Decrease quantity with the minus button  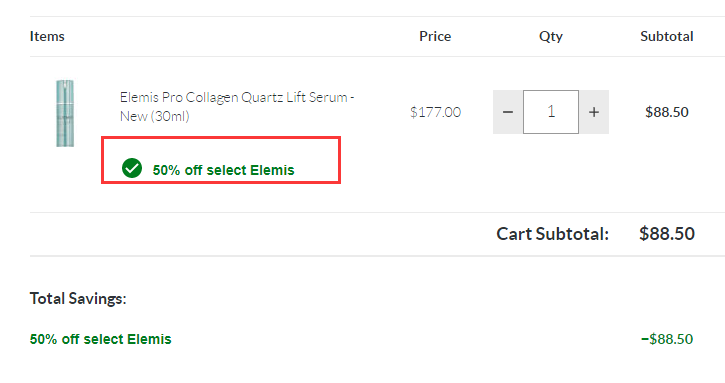pyautogui.click(x=508, y=112)
